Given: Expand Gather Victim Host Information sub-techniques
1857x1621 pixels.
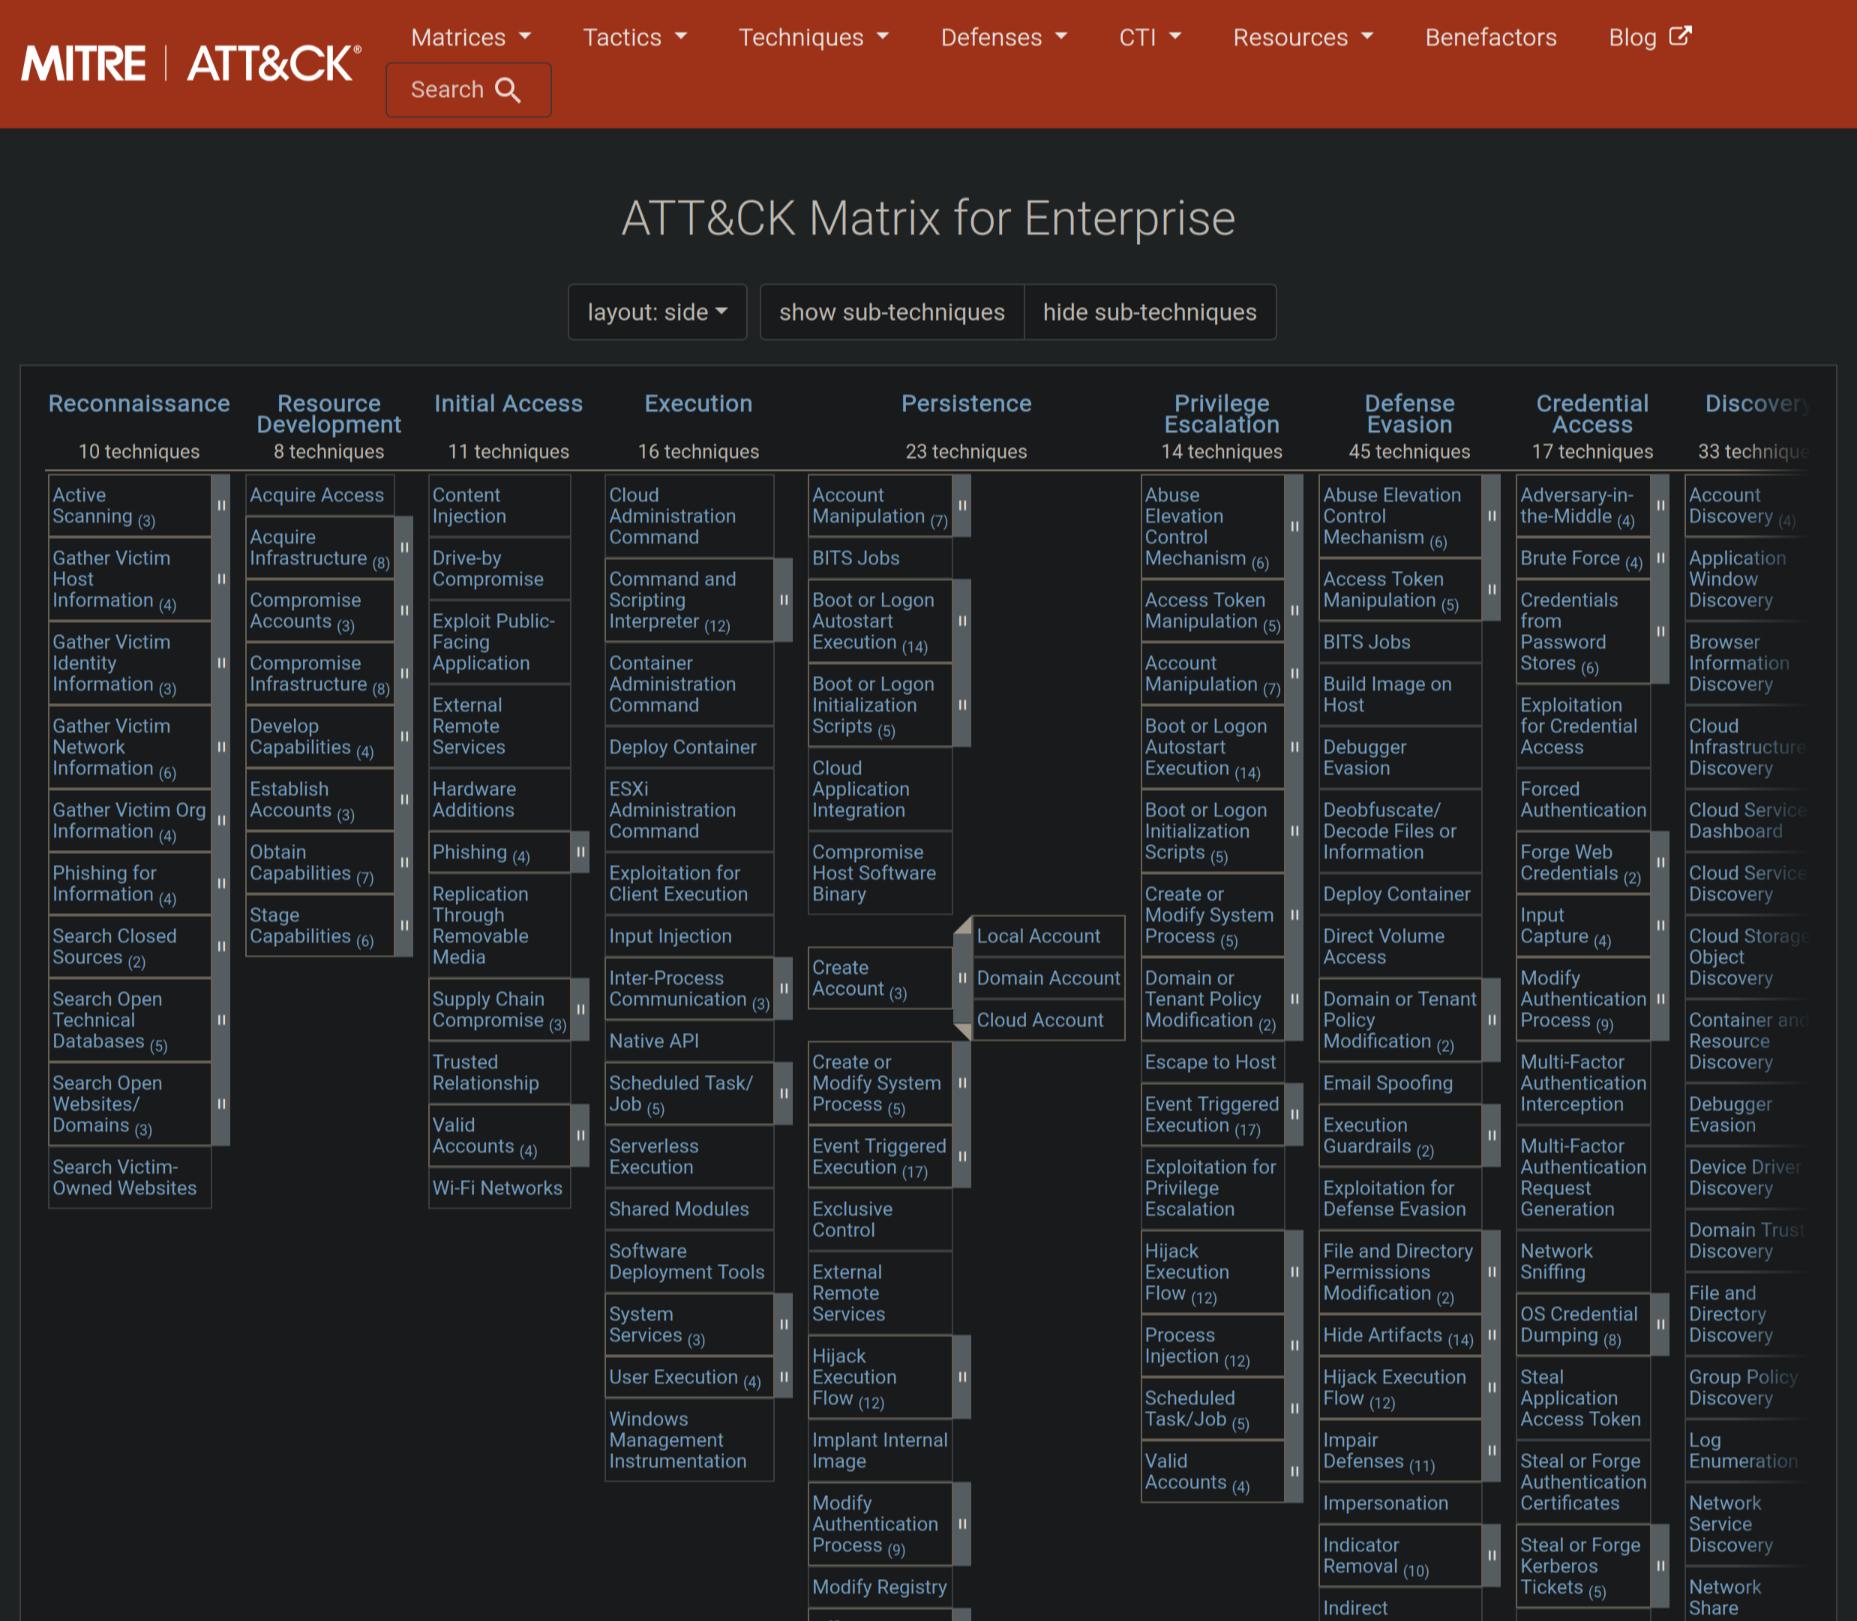Looking at the screenshot, I should point(221,579).
